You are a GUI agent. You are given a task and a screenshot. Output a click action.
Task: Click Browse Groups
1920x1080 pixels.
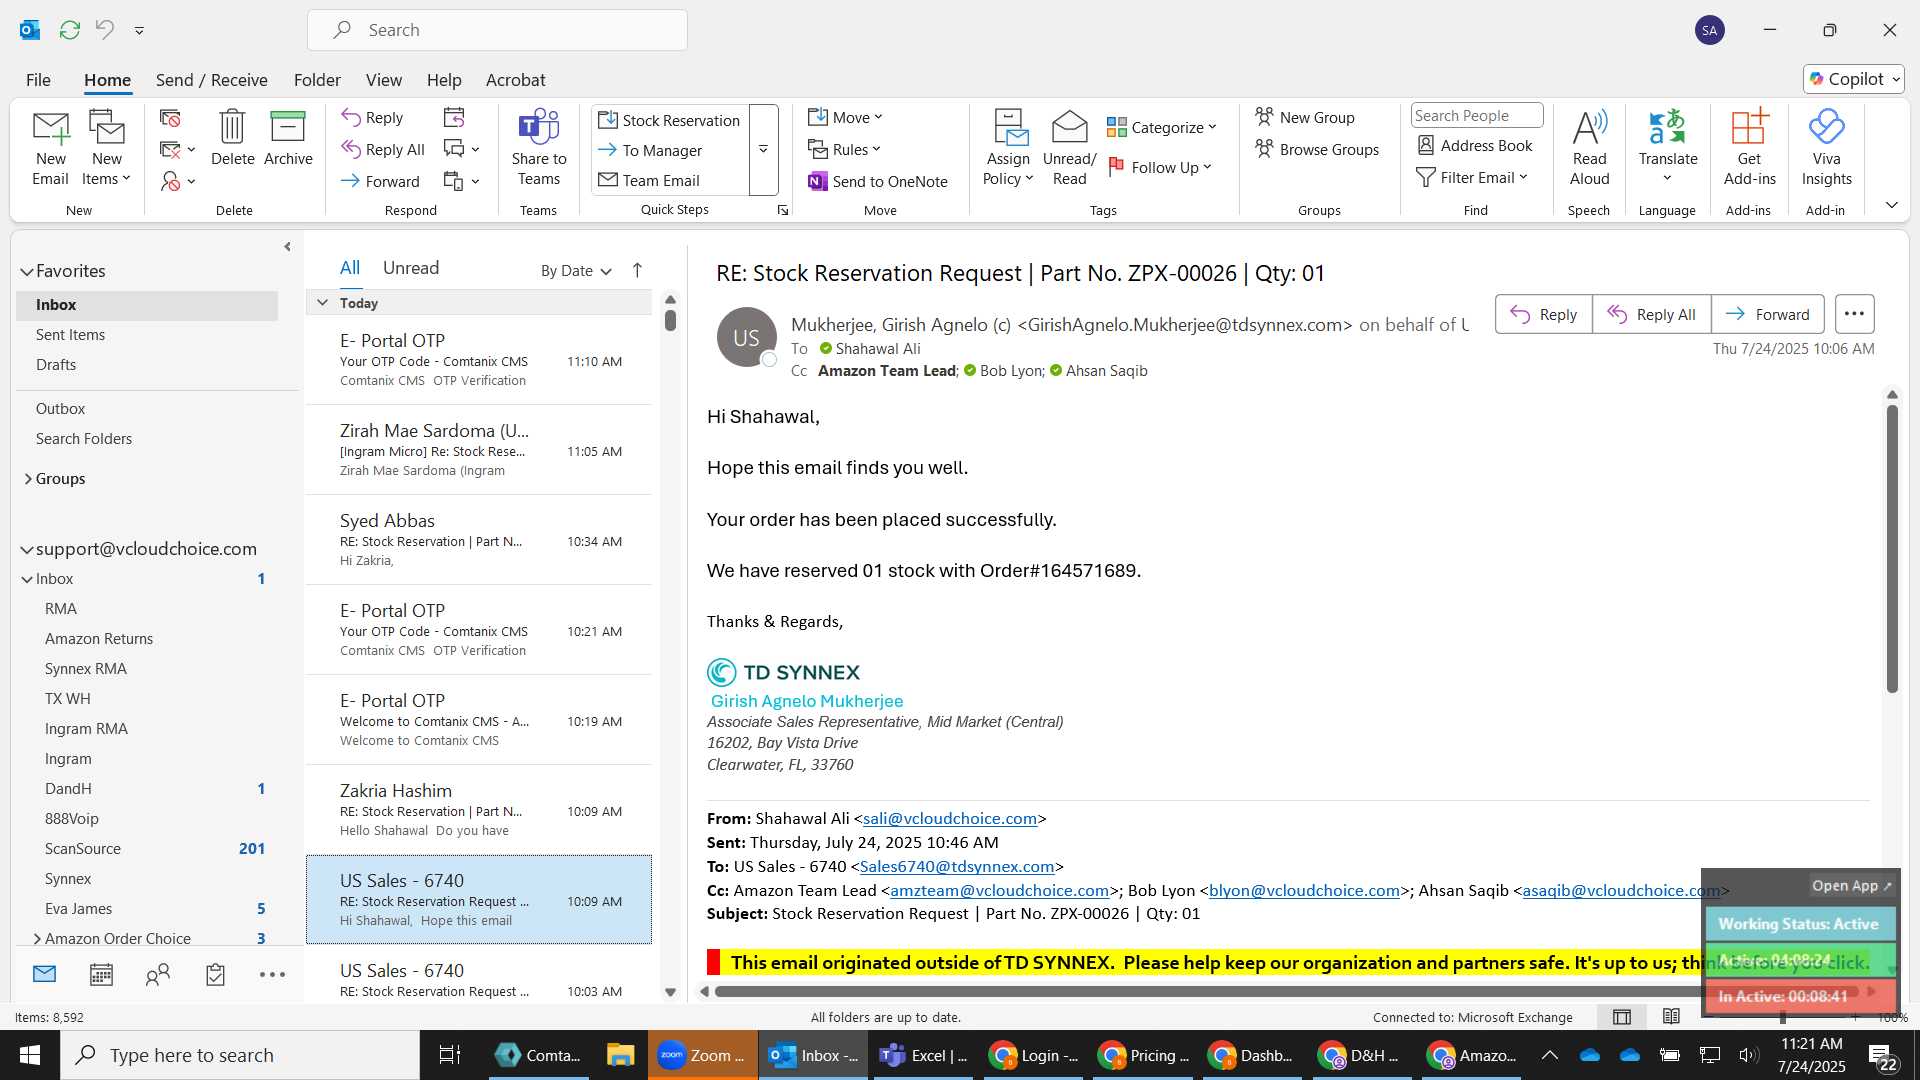pos(1317,149)
